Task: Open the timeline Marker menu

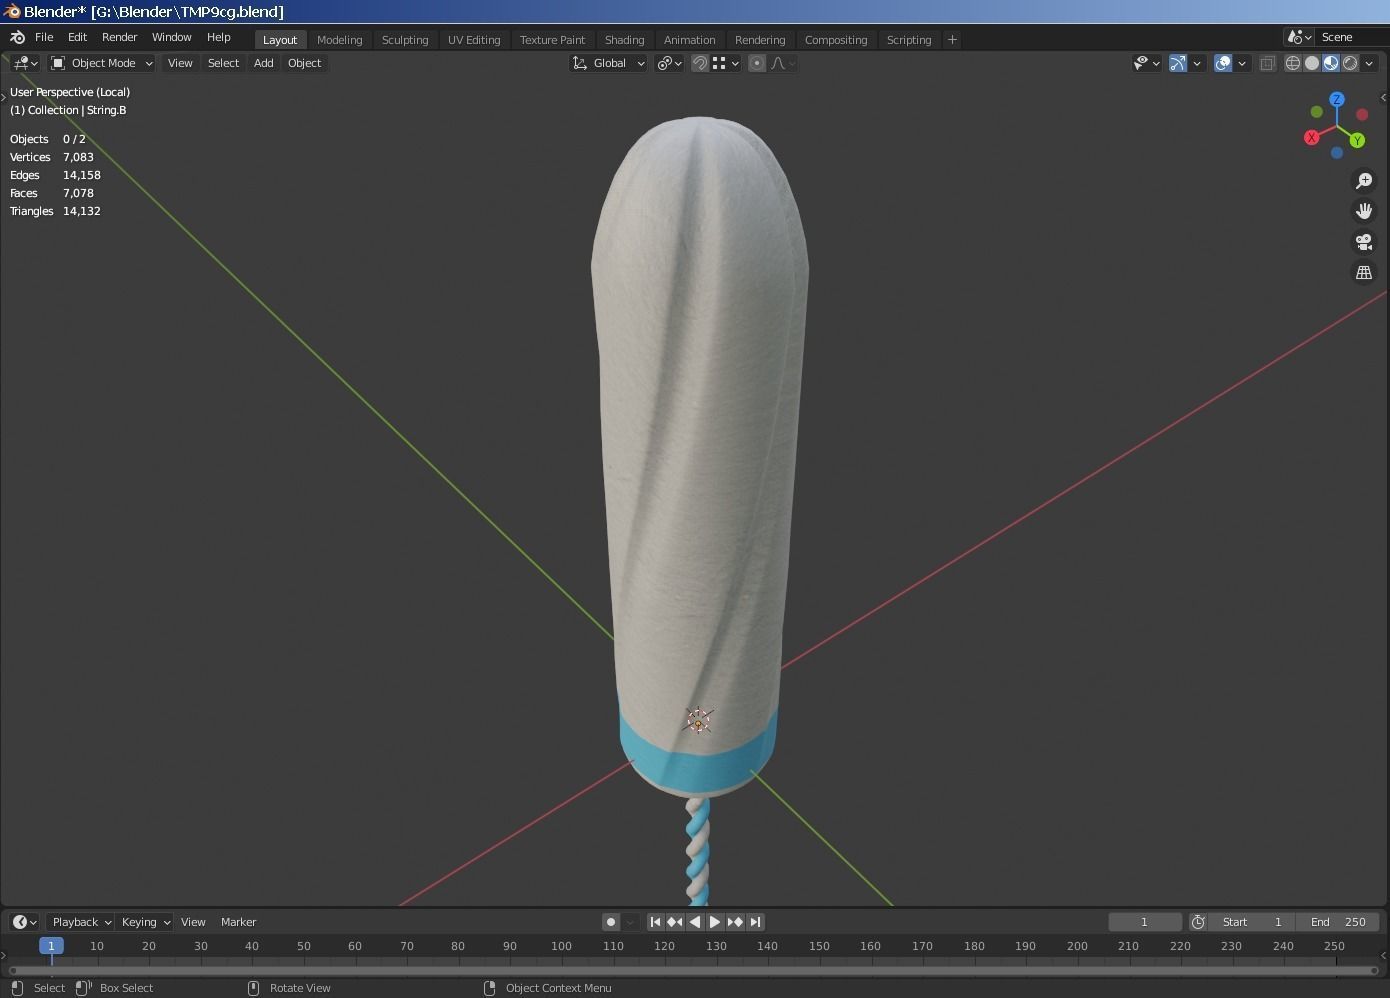Action: 238,922
